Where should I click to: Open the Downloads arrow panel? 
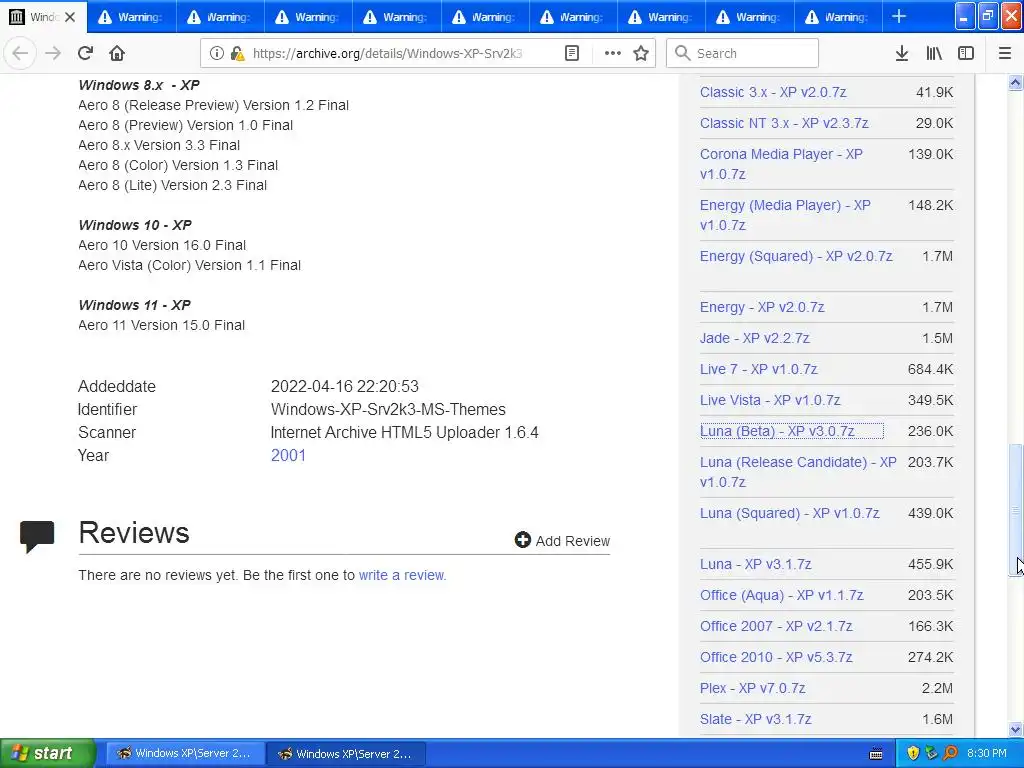point(901,53)
